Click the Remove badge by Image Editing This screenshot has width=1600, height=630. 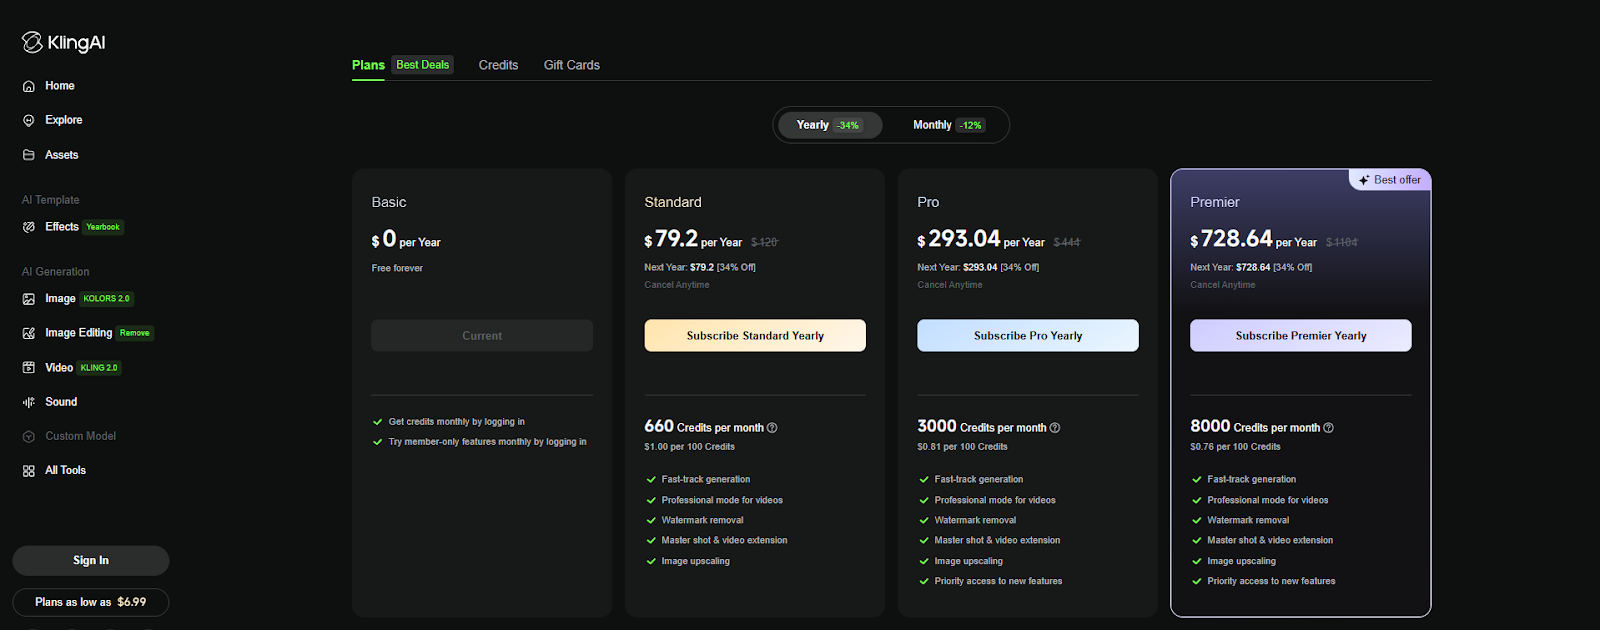(x=135, y=333)
